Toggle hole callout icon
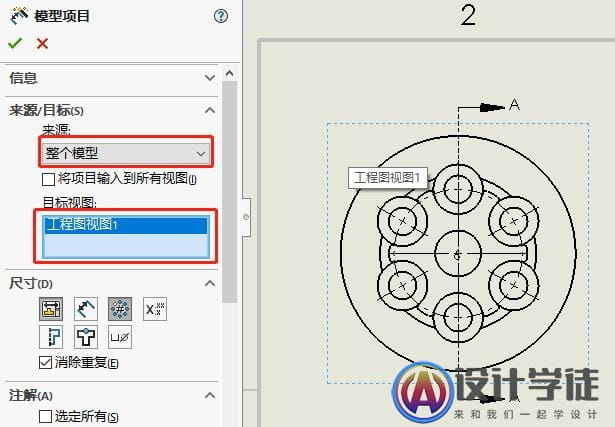 [120, 337]
